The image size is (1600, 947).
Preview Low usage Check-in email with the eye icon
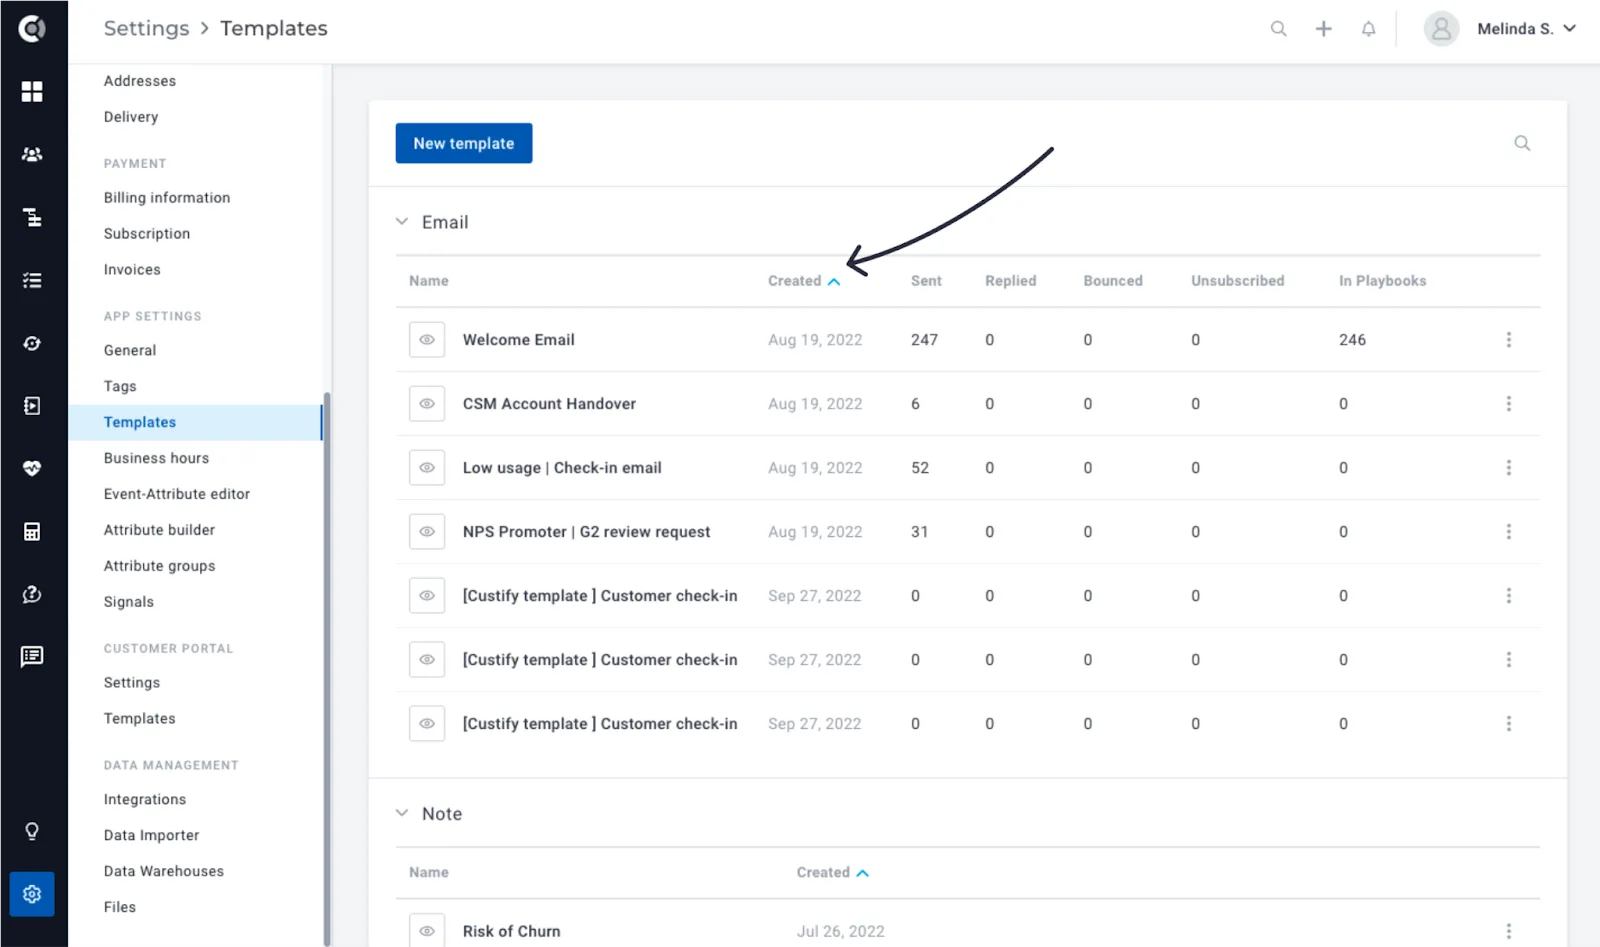click(427, 468)
